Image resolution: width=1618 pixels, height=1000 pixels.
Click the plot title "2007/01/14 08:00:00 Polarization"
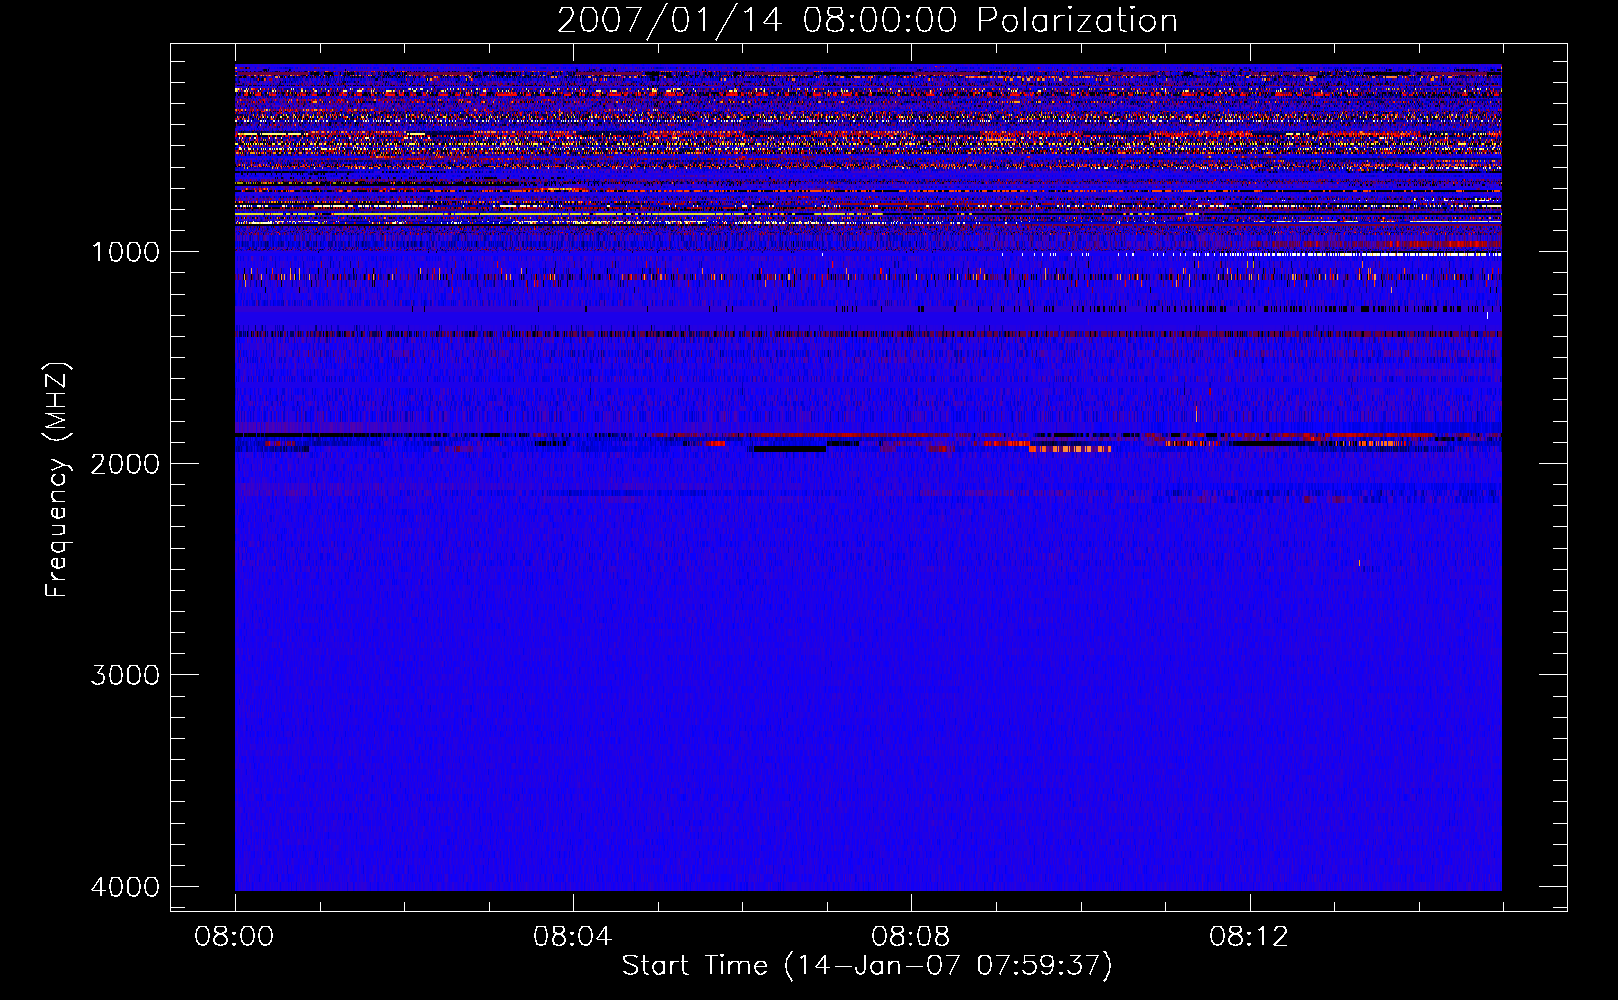tap(867, 21)
